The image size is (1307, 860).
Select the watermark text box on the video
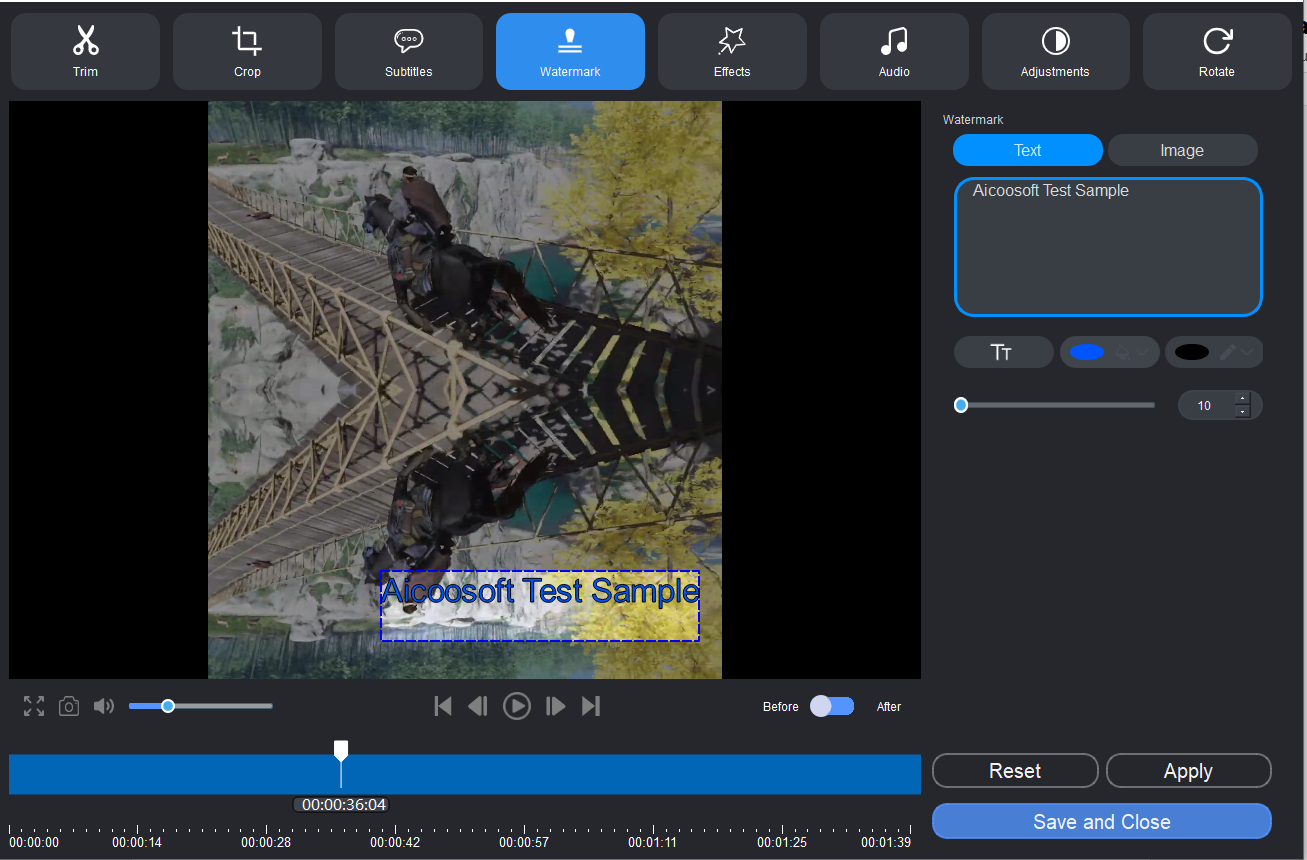(x=540, y=606)
